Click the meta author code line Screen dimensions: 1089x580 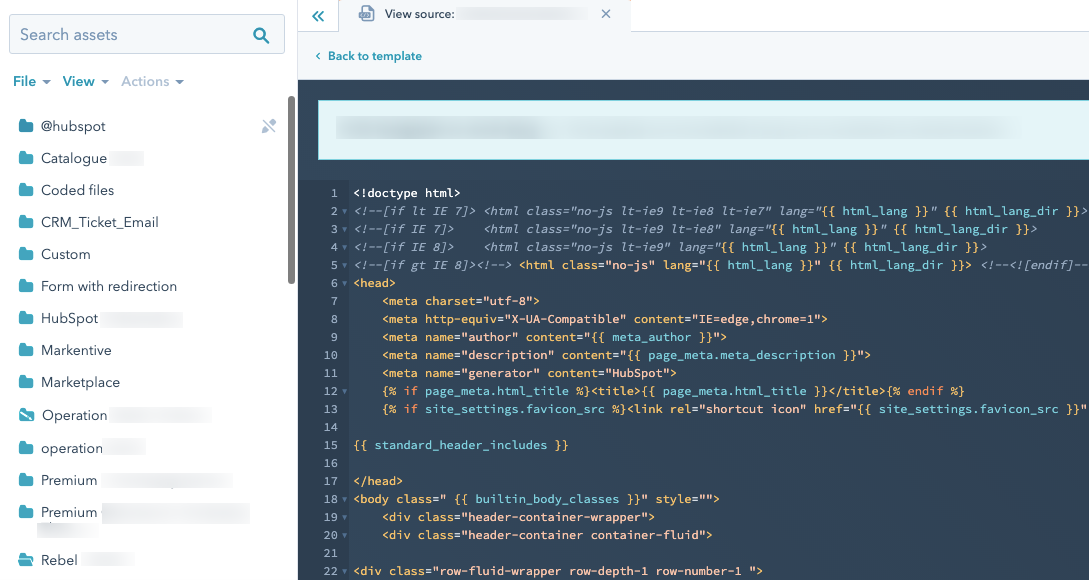pos(554,337)
